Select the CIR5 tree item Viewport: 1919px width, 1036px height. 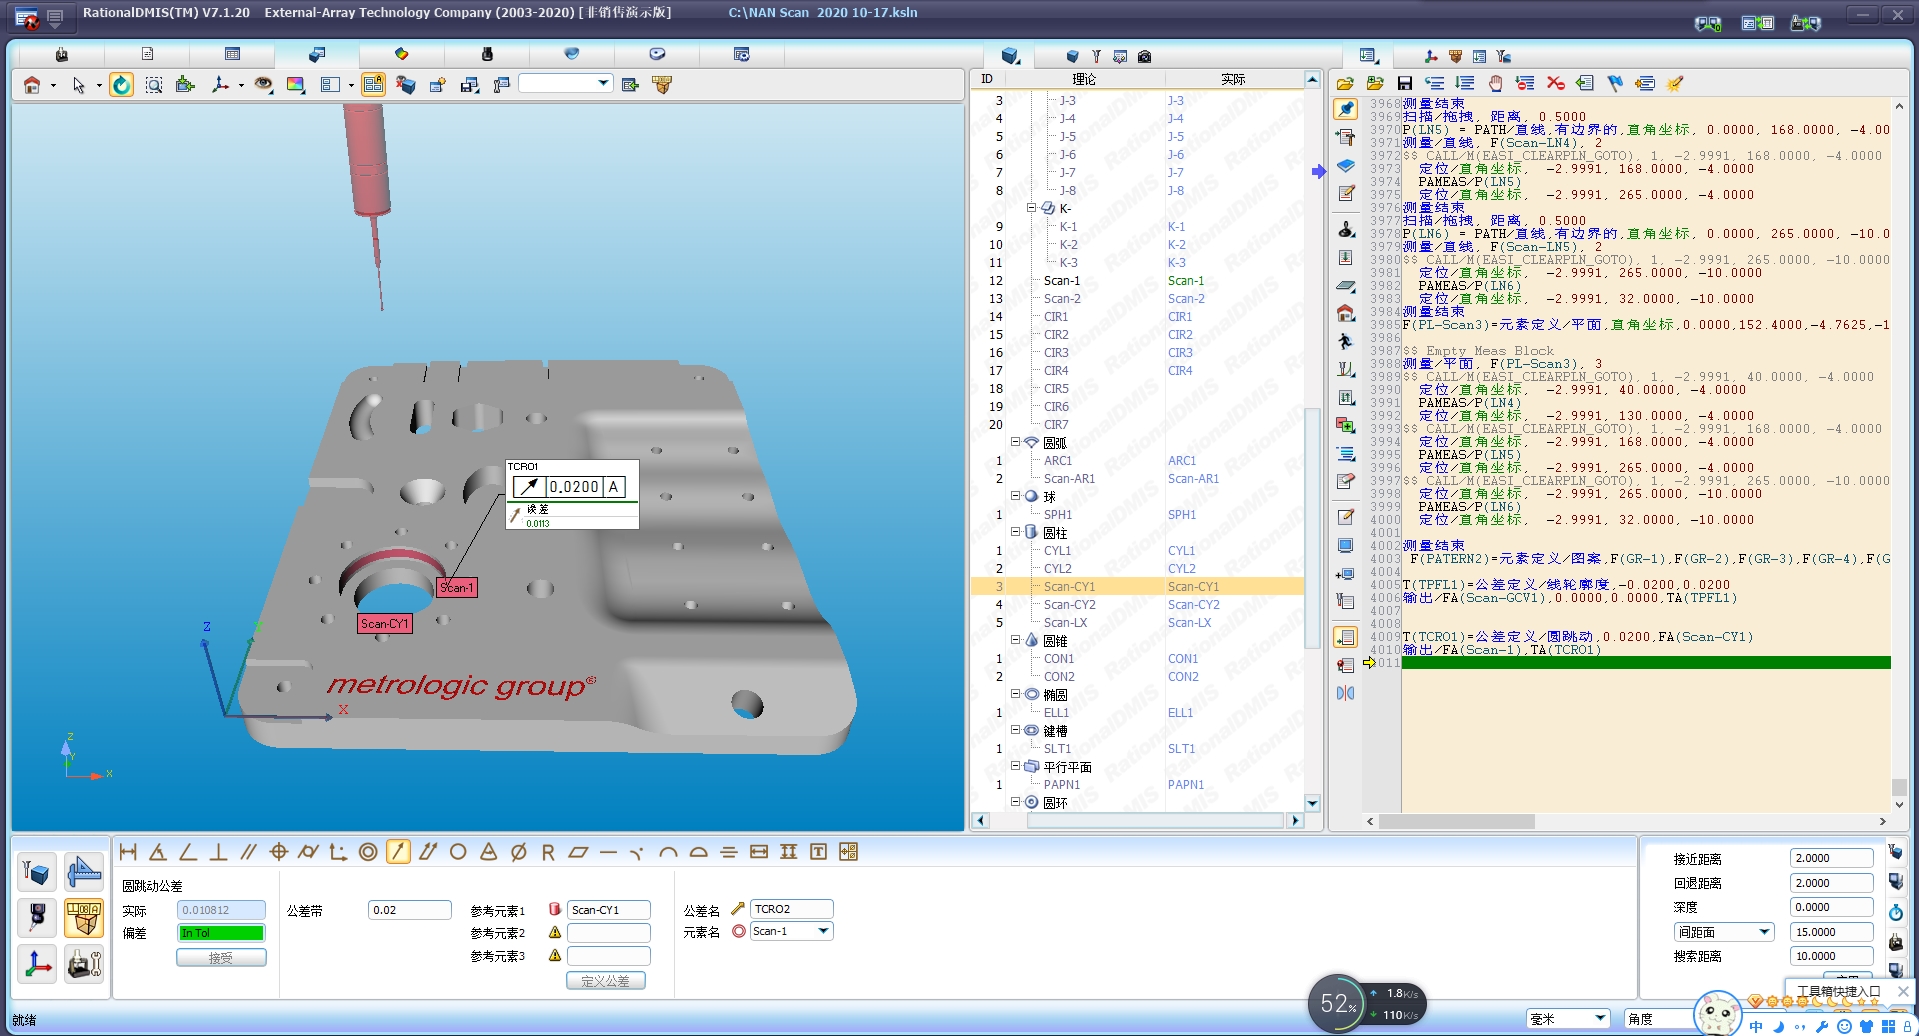coord(1056,389)
